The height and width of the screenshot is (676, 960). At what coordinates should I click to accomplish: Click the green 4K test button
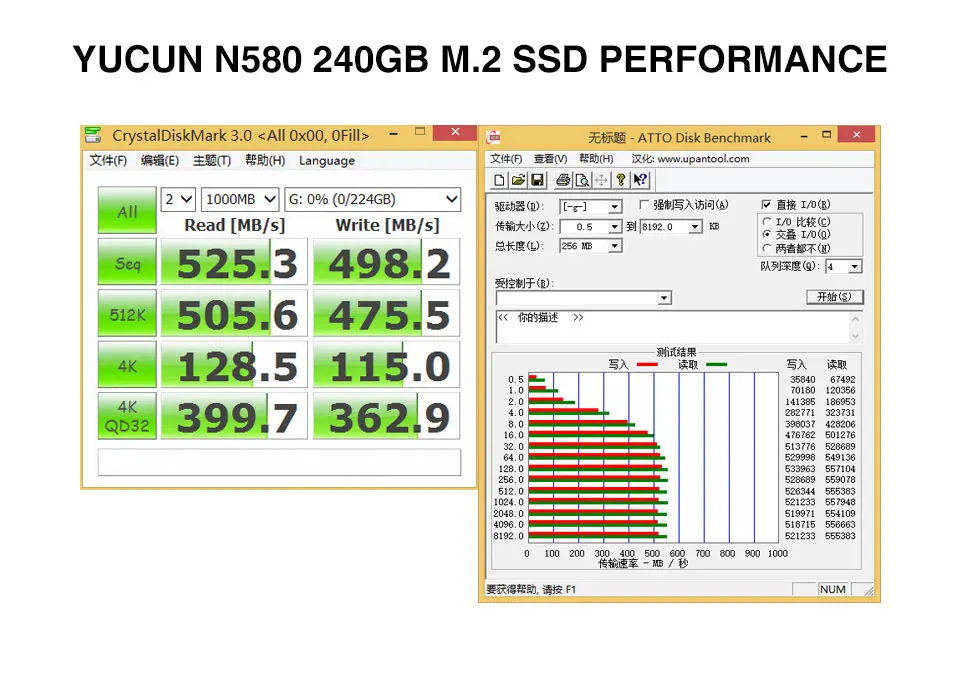click(127, 365)
